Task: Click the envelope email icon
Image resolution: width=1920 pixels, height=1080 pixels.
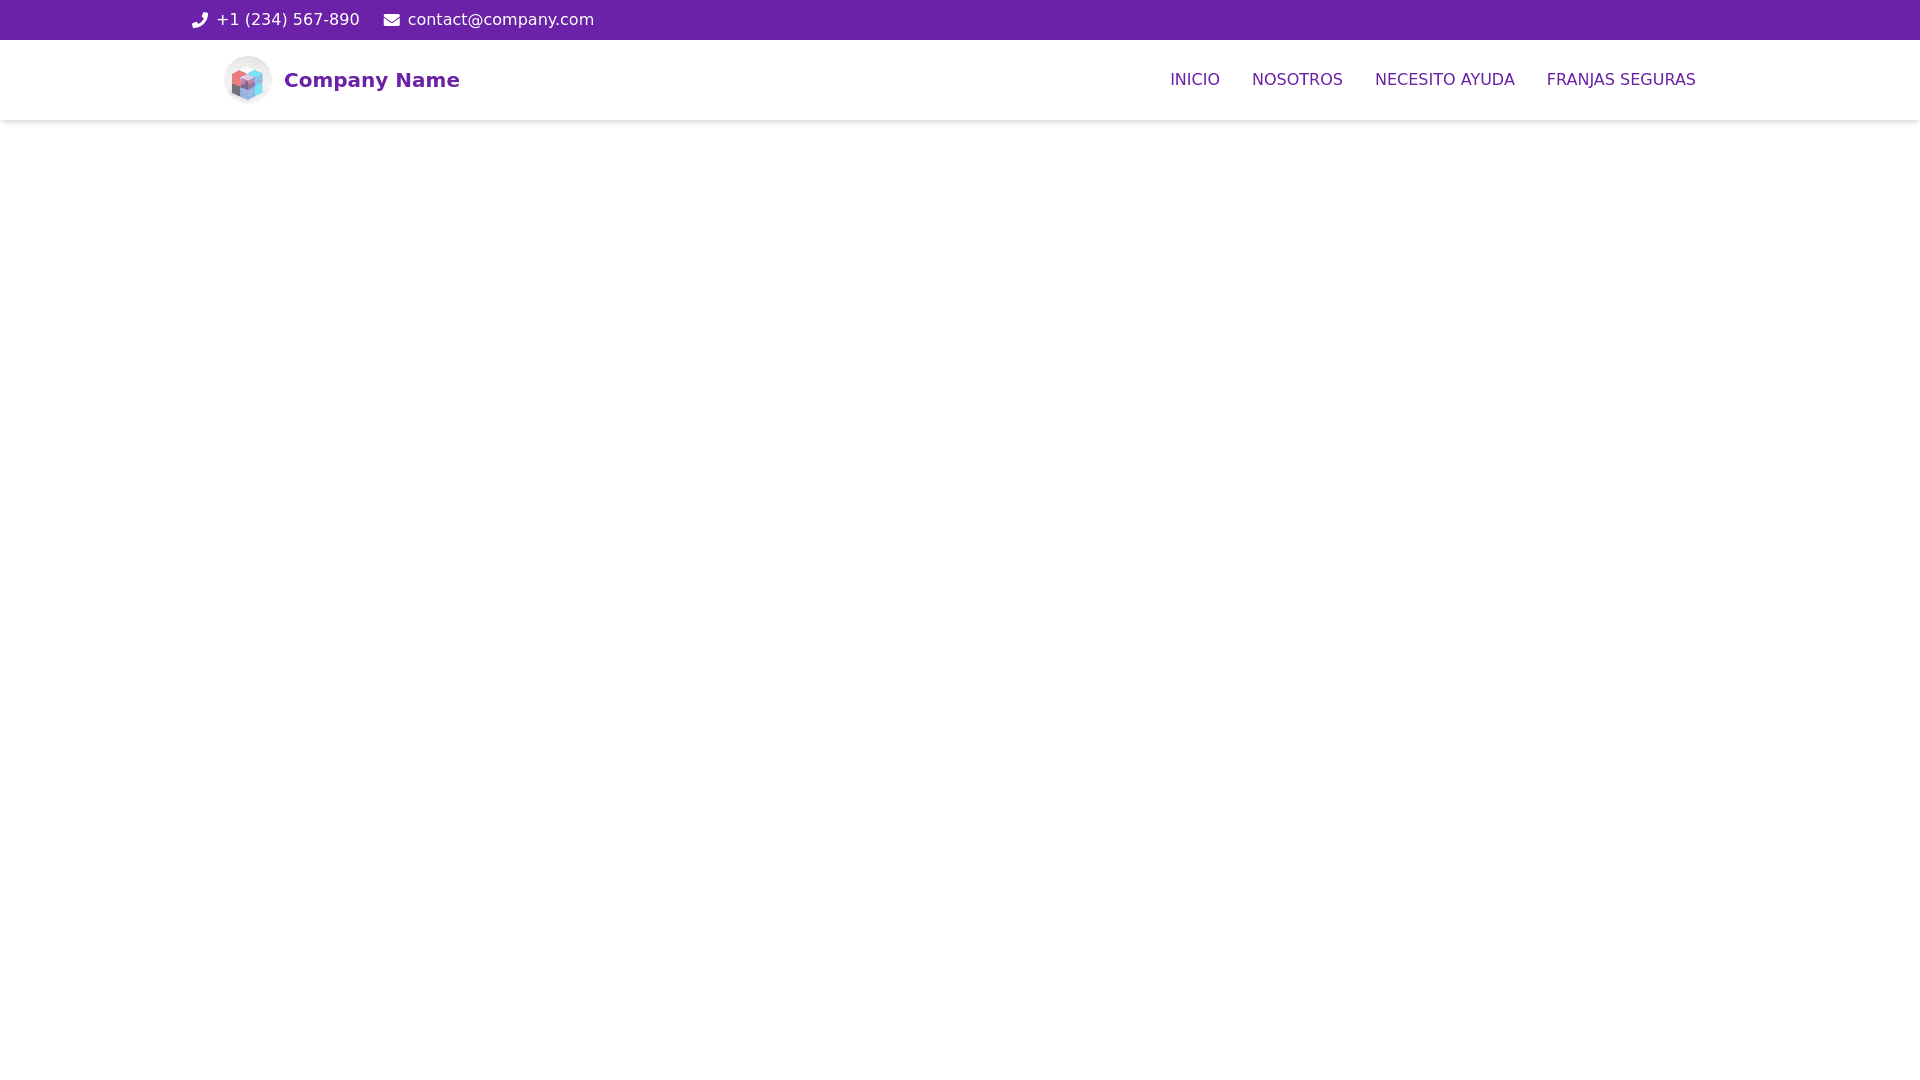Action: pos(392,20)
